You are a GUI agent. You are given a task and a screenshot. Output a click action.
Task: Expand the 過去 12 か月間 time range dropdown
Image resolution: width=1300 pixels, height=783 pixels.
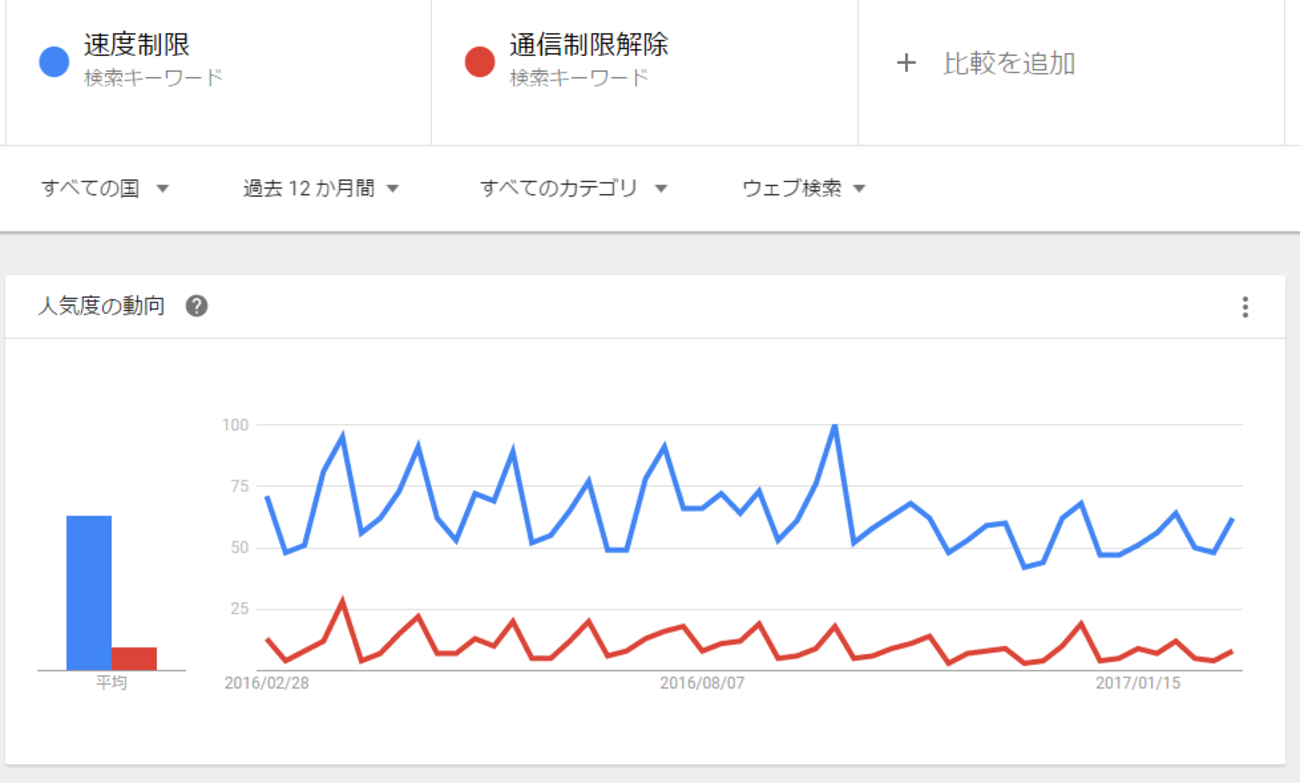(x=321, y=188)
